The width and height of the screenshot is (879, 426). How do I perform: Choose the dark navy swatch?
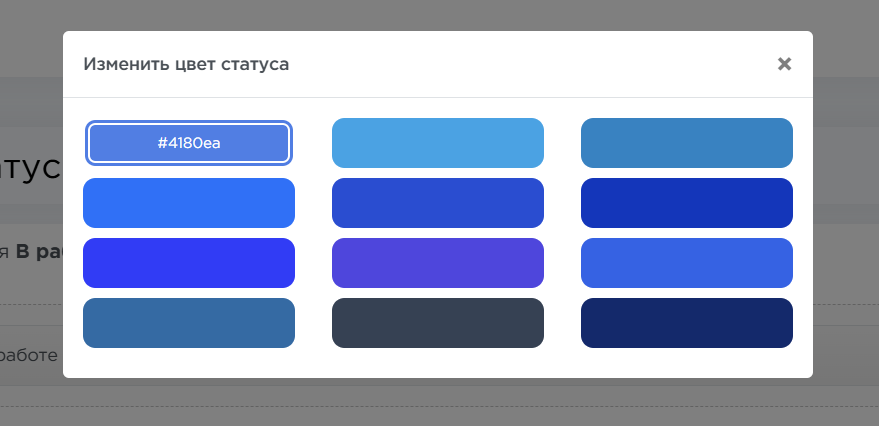(687, 323)
